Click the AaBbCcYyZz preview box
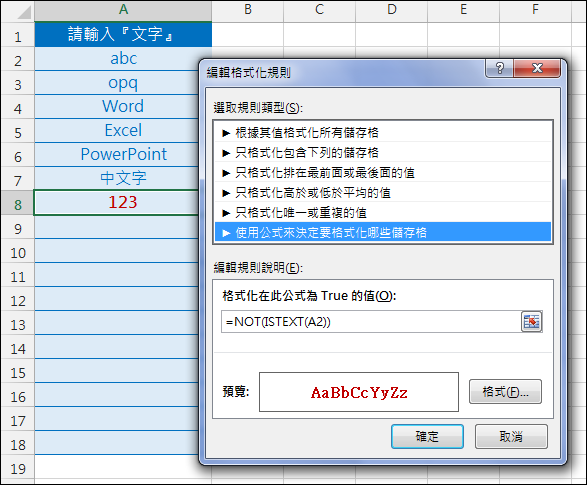Viewport: 587px width, 485px height. click(359, 392)
